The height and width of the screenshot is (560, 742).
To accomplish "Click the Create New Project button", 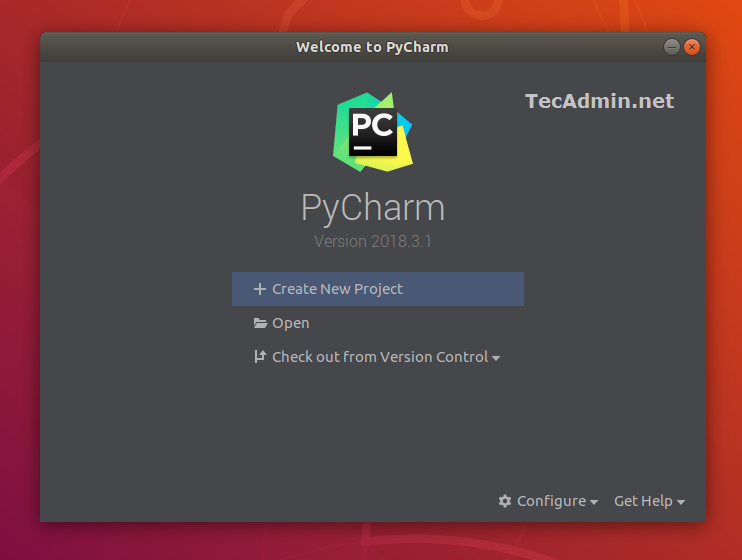I will [378, 289].
